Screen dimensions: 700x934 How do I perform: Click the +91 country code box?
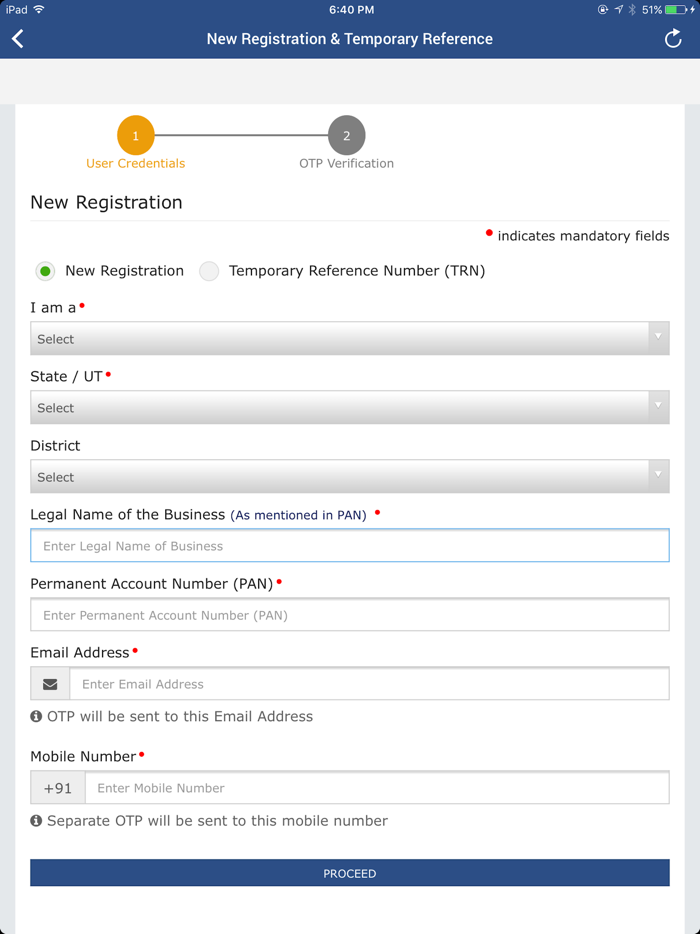57,787
